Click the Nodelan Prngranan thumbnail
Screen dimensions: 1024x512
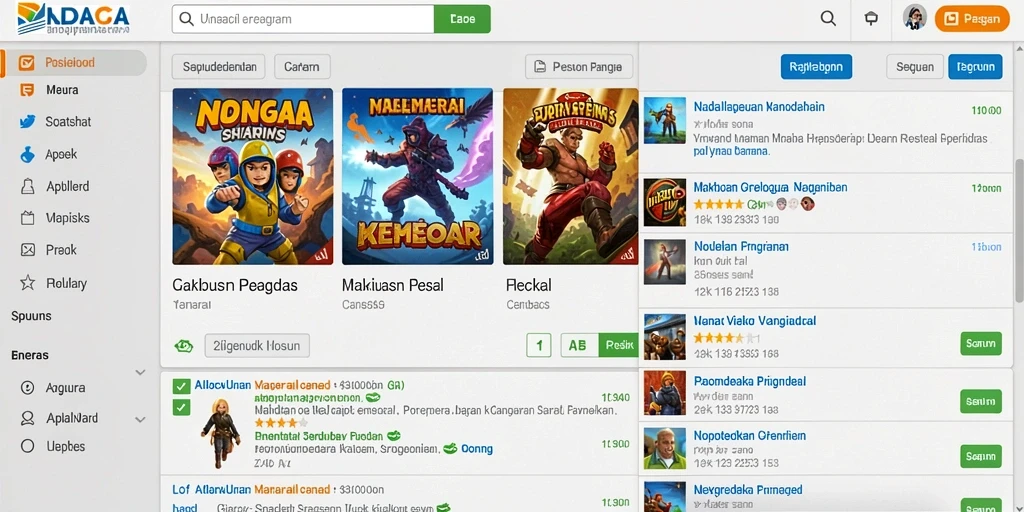tap(665, 262)
